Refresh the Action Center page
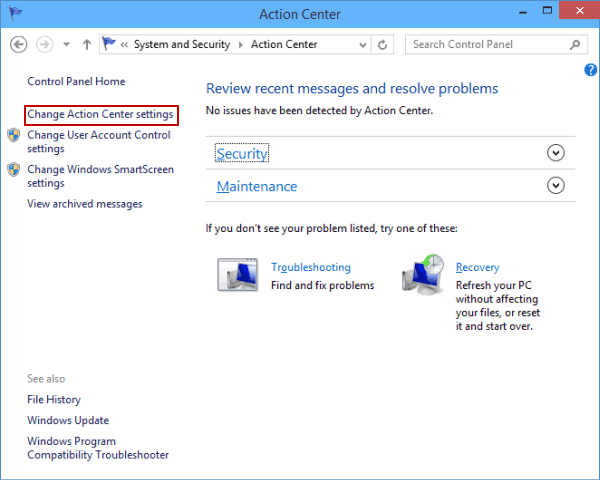The width and height of the screenshot is (600, 480). pyautogui.click(x=382, y=45)
